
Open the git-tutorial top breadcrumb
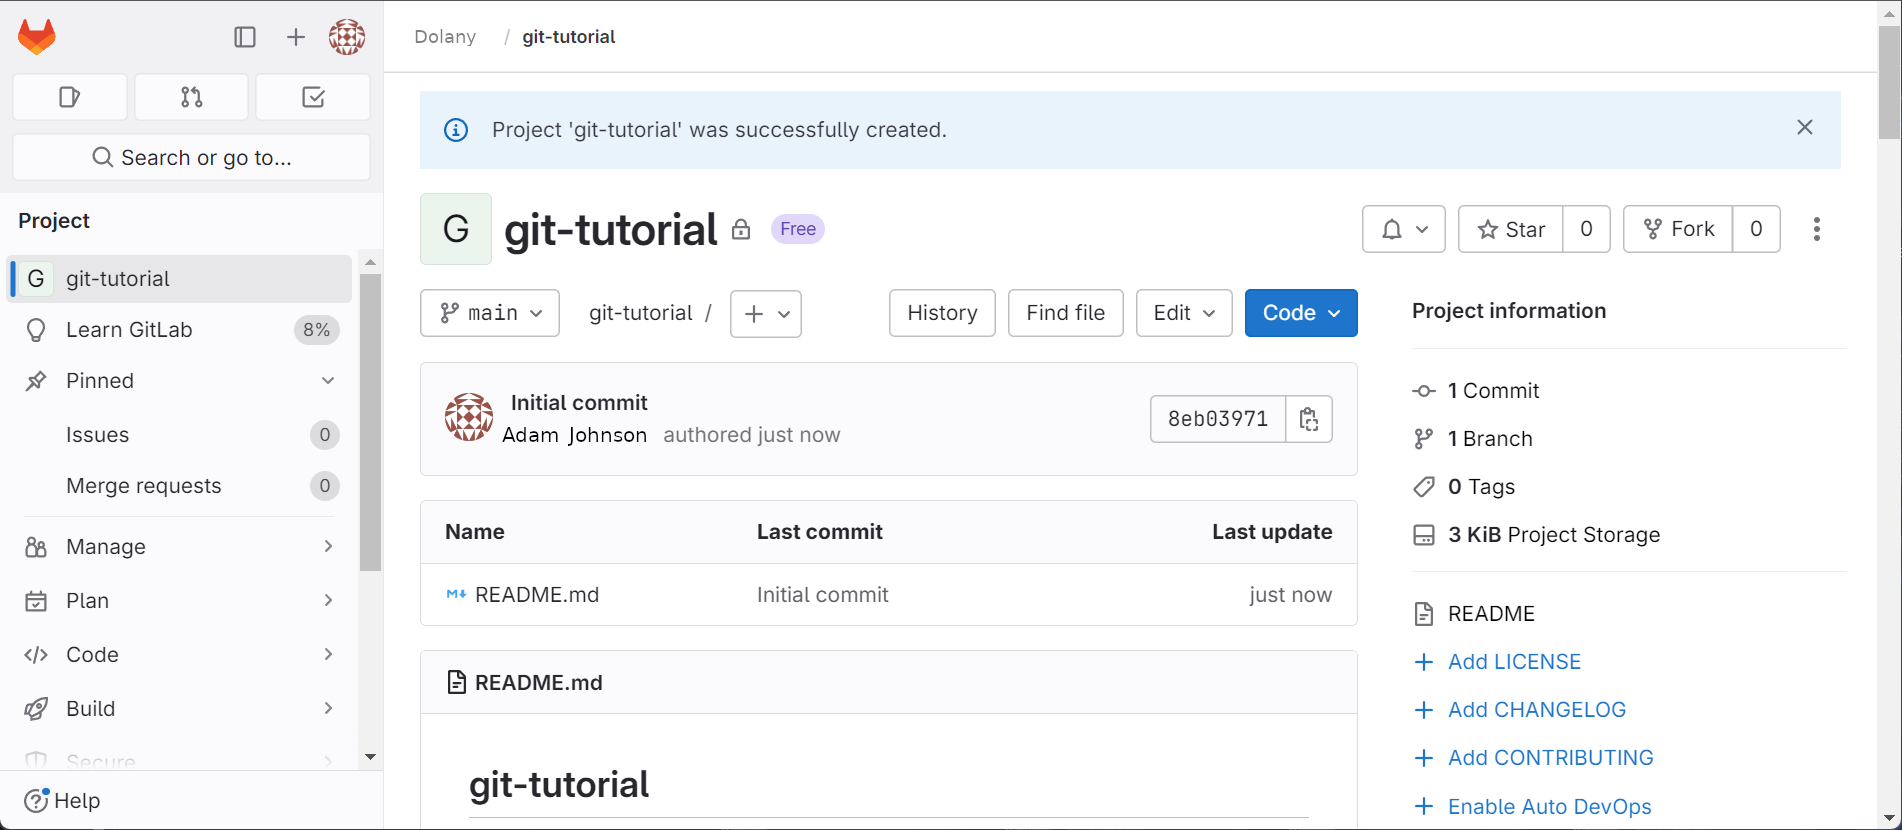(x=569, y=37)
